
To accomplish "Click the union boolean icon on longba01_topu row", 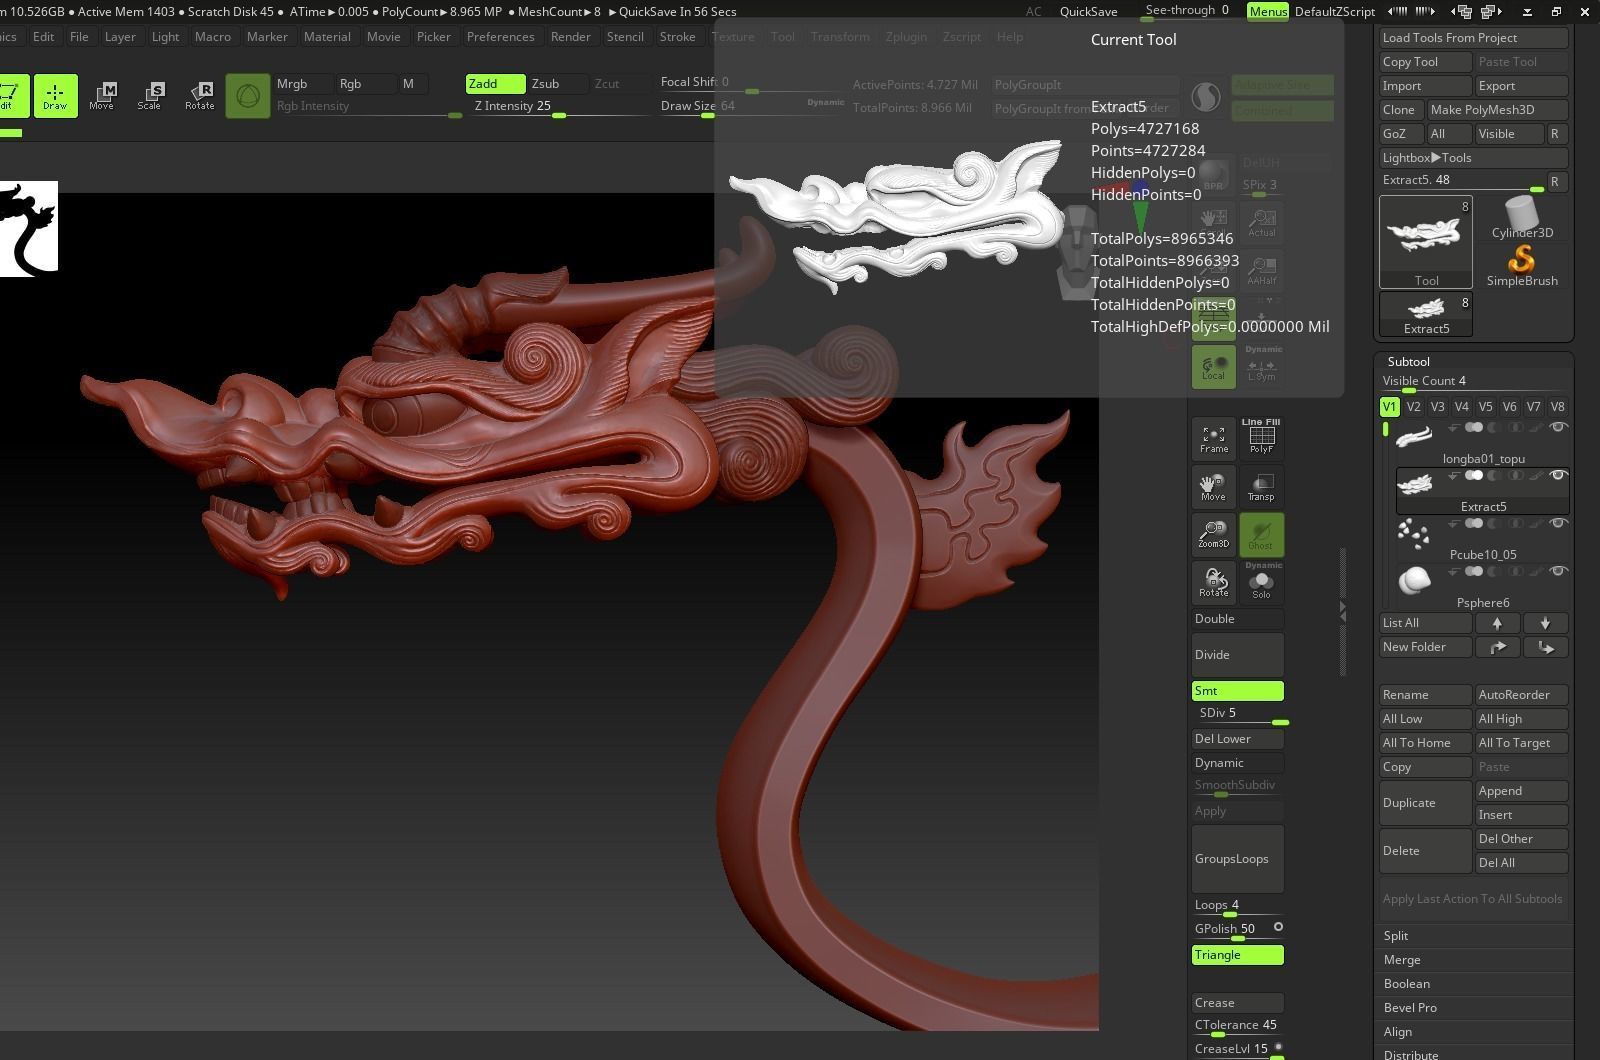I will tap(1474, 428).
